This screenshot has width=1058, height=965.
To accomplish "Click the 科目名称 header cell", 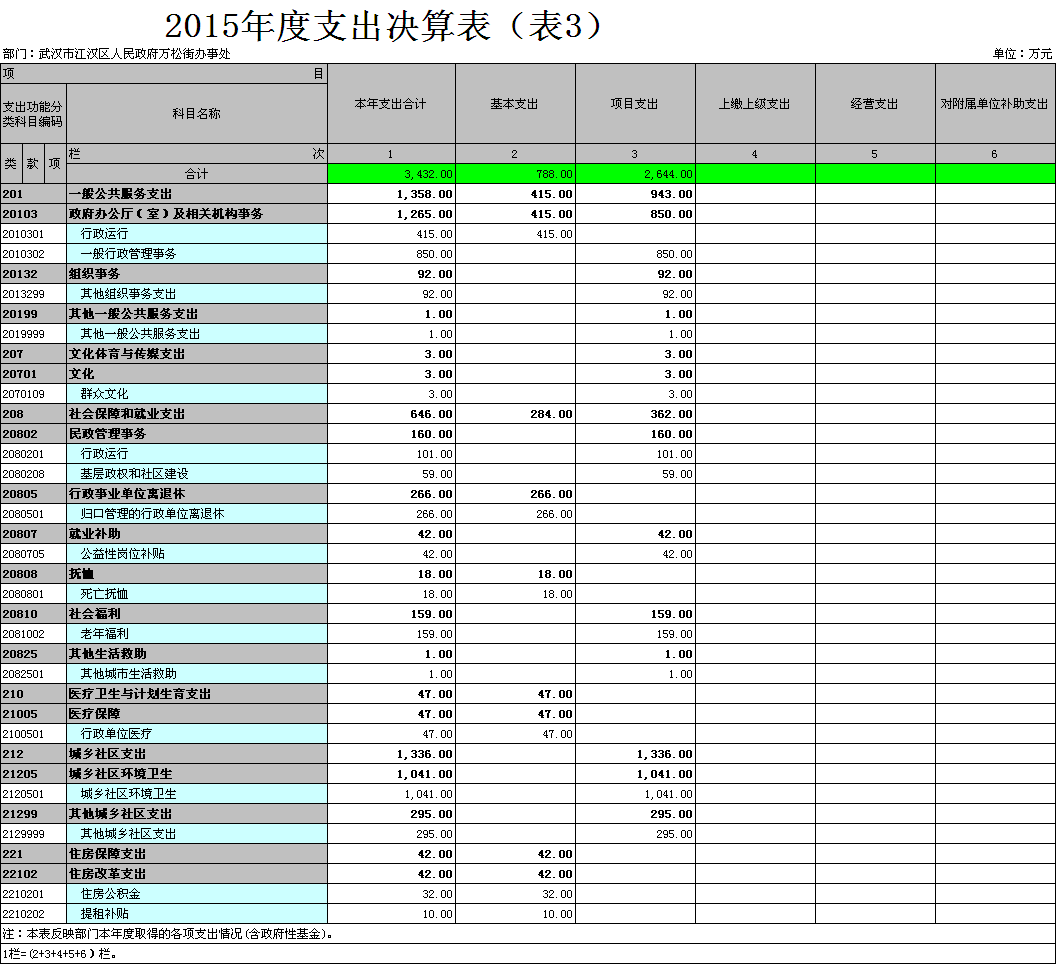I will (x=196, y=114).
